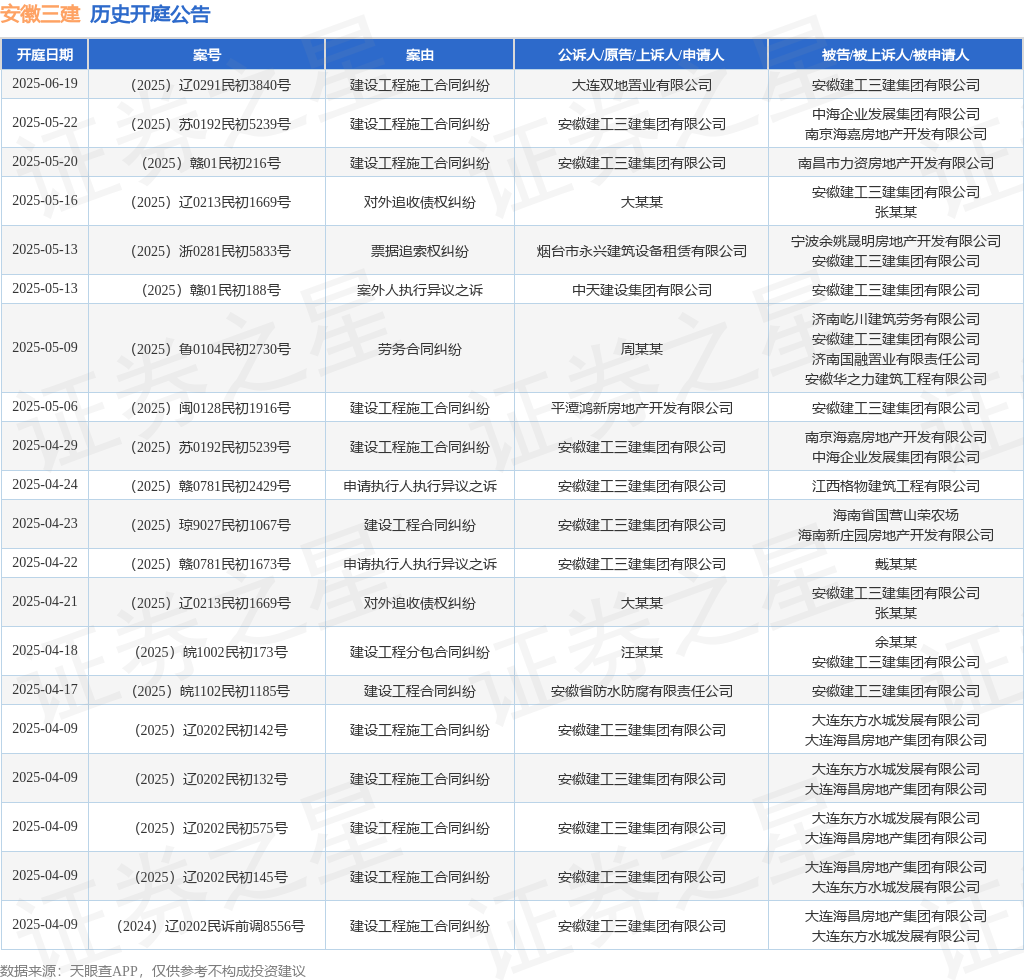Image resolution: width=1024 pixels, height=980 pixels.
Task: Click defendant 安徽华之力建筑工程有限公司
Action: (895, 379)
